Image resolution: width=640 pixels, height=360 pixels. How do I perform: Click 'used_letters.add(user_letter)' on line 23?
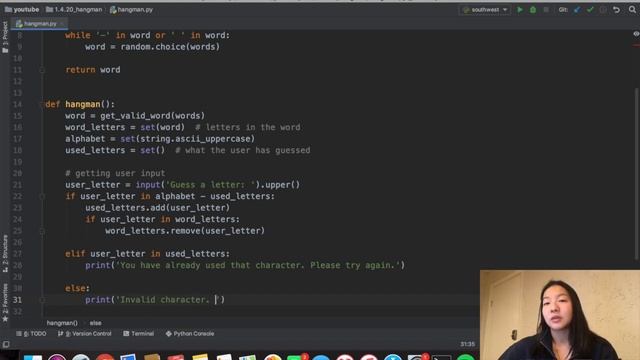coord(158,208)
